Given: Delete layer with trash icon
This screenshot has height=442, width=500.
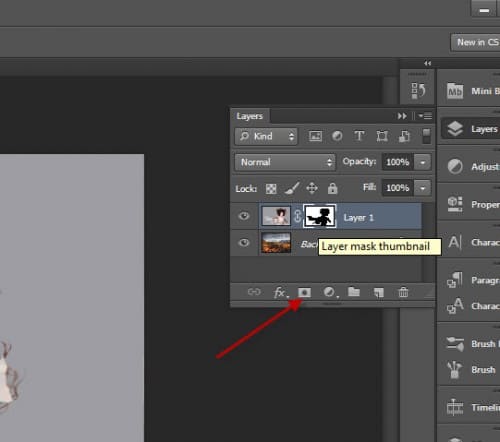Looking at the screenshot, I should coord(403,292).
